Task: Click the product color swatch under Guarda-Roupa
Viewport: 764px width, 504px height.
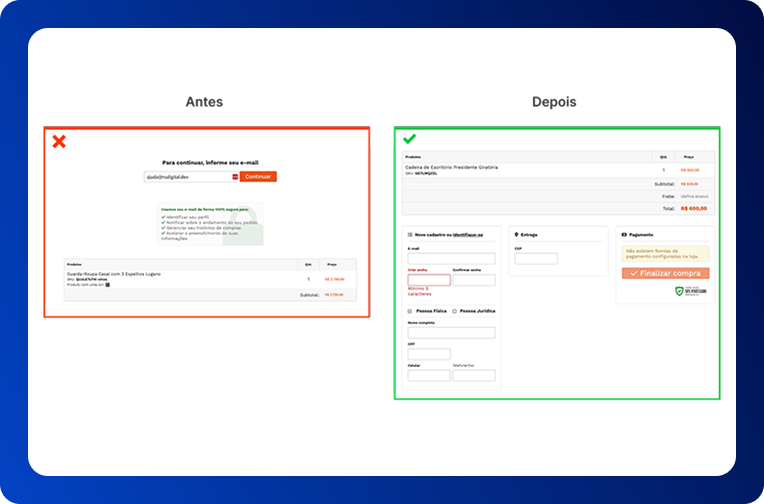Action: click(x=107, y=285)
